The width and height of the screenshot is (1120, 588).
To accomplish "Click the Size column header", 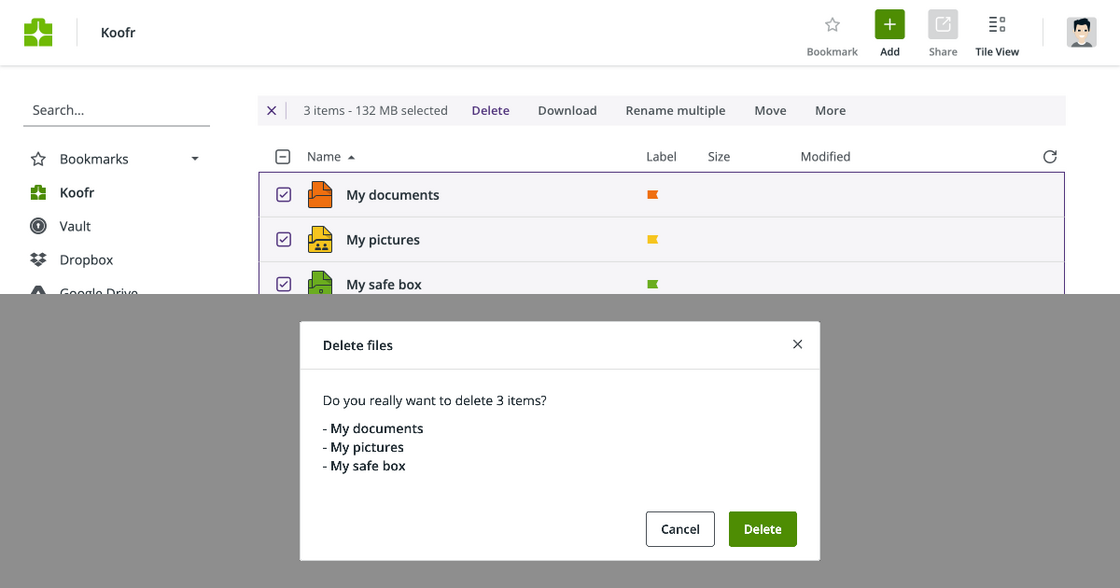I will click(719, 156).
